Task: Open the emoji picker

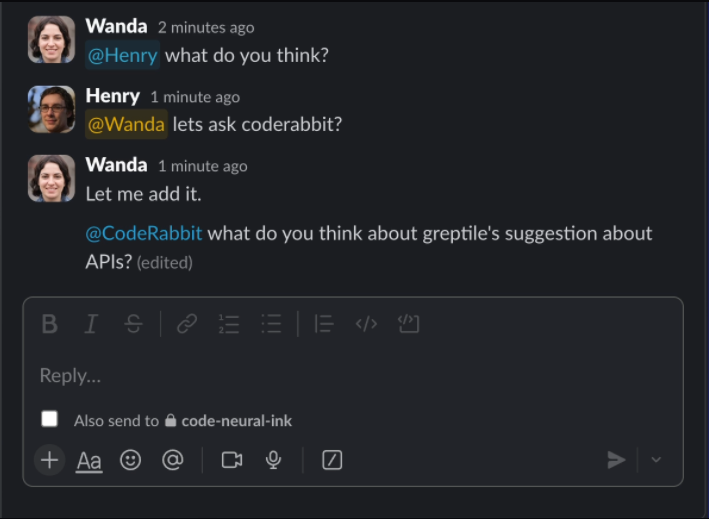Action: tap(130, 460)
